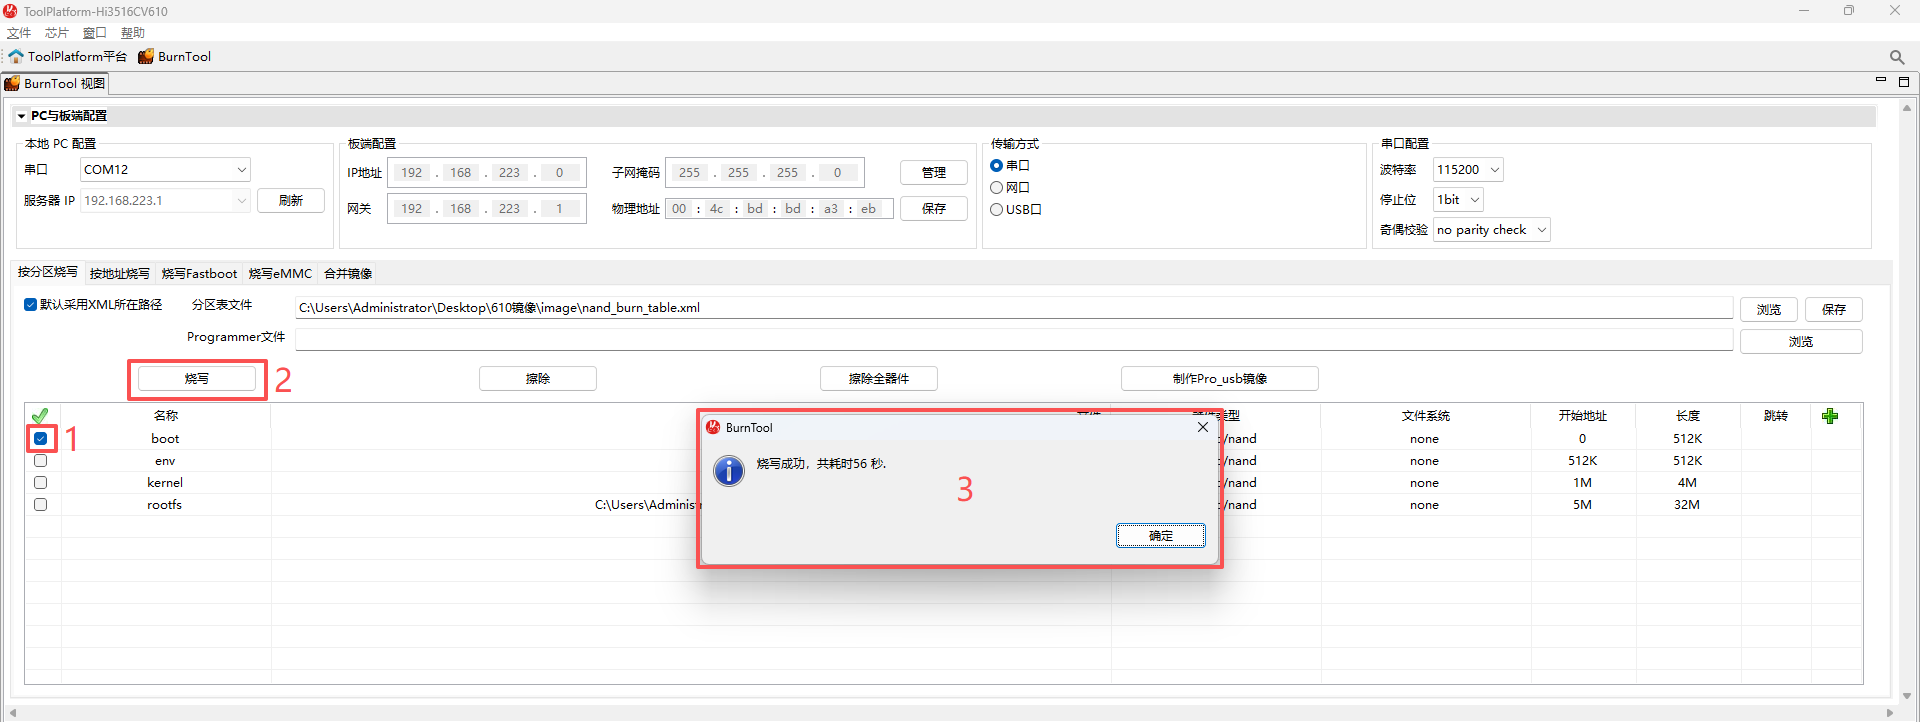Open the 芯片 menu

coord(57,33)
